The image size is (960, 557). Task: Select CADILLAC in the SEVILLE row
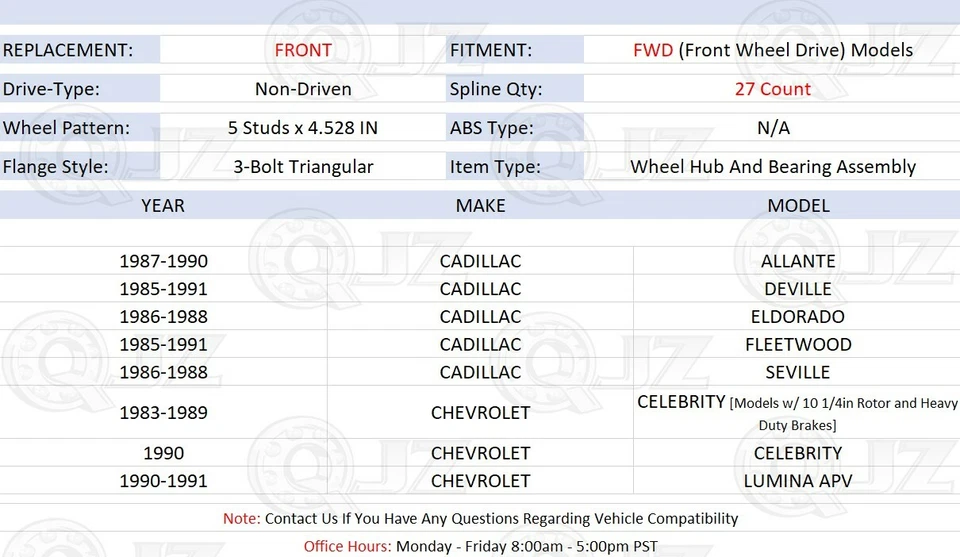pos(481,373)
